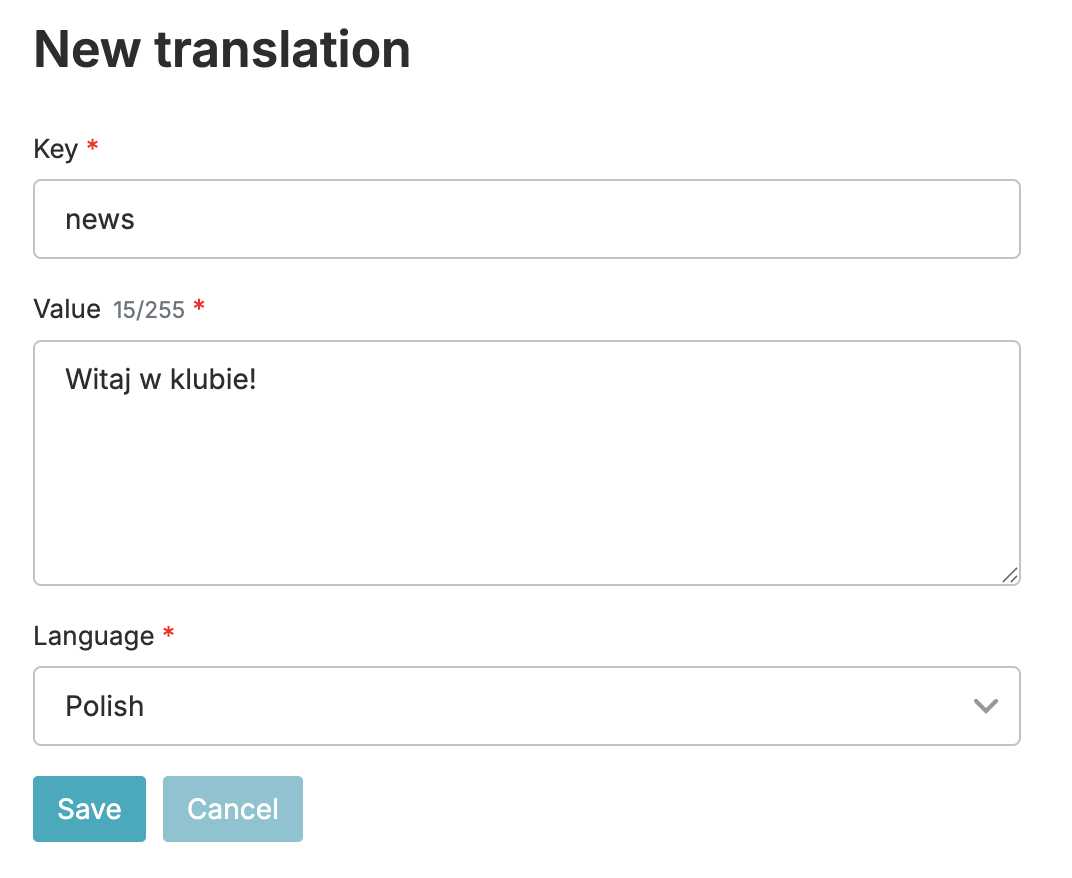The width and height of the screenshot is (1072, 878).
Task: Click the Value field label
Action: [67, 309]
